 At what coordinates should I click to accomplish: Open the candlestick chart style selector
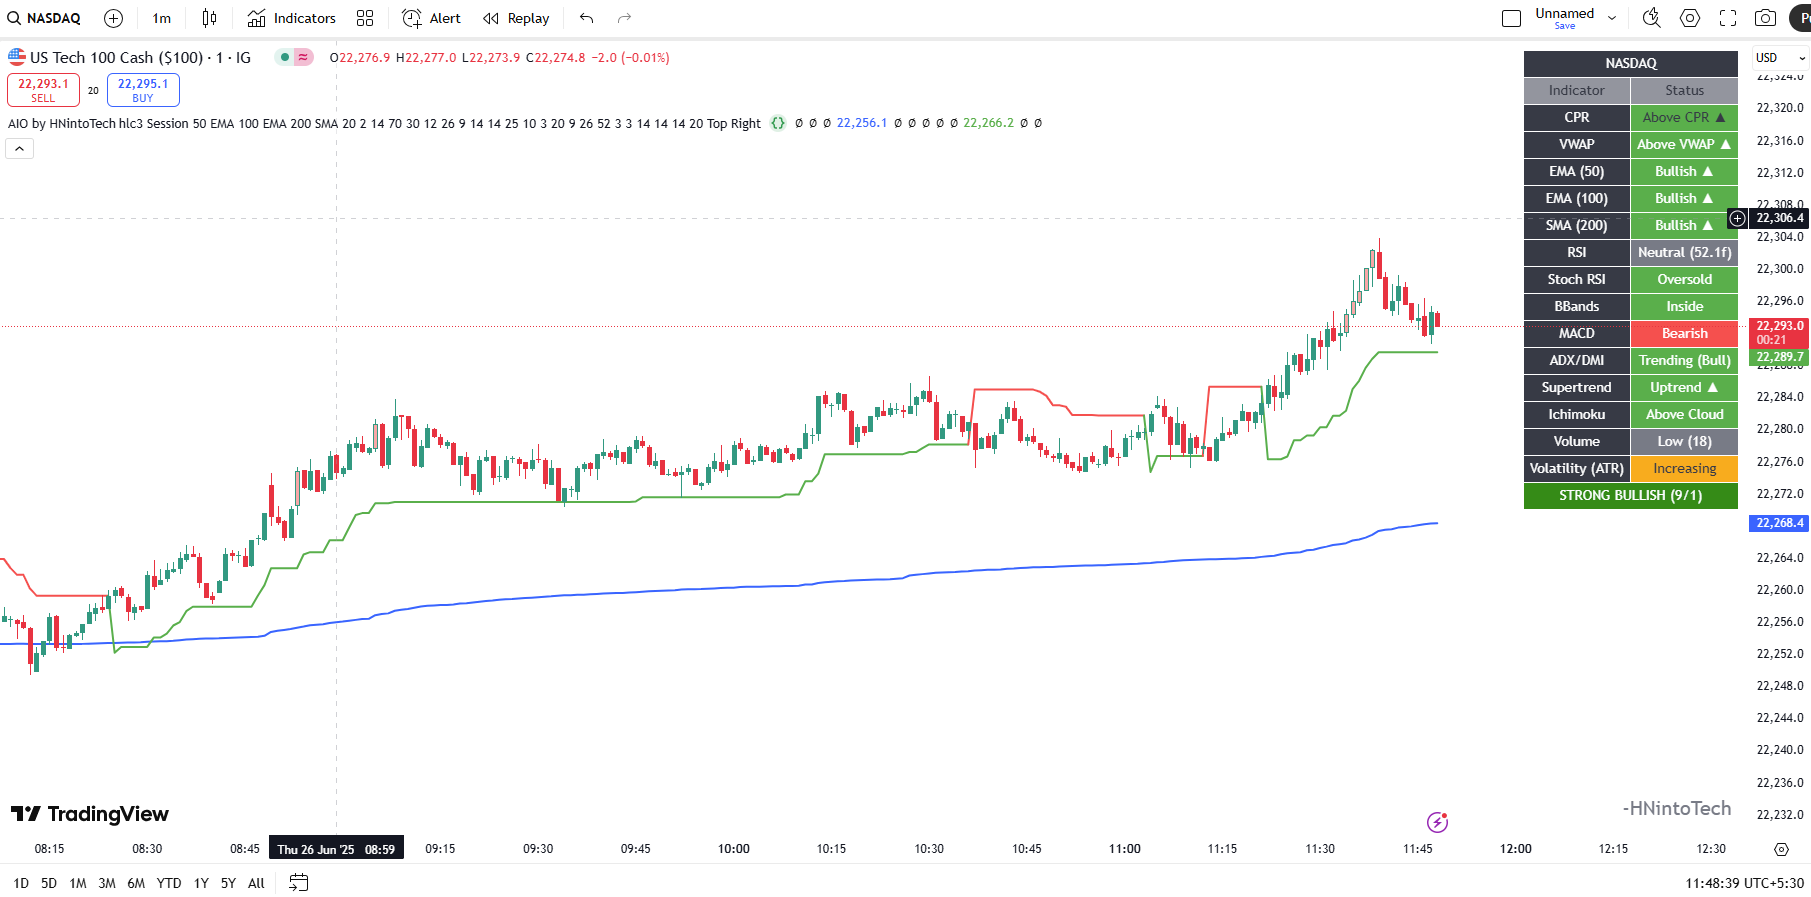tap(209, 18)
